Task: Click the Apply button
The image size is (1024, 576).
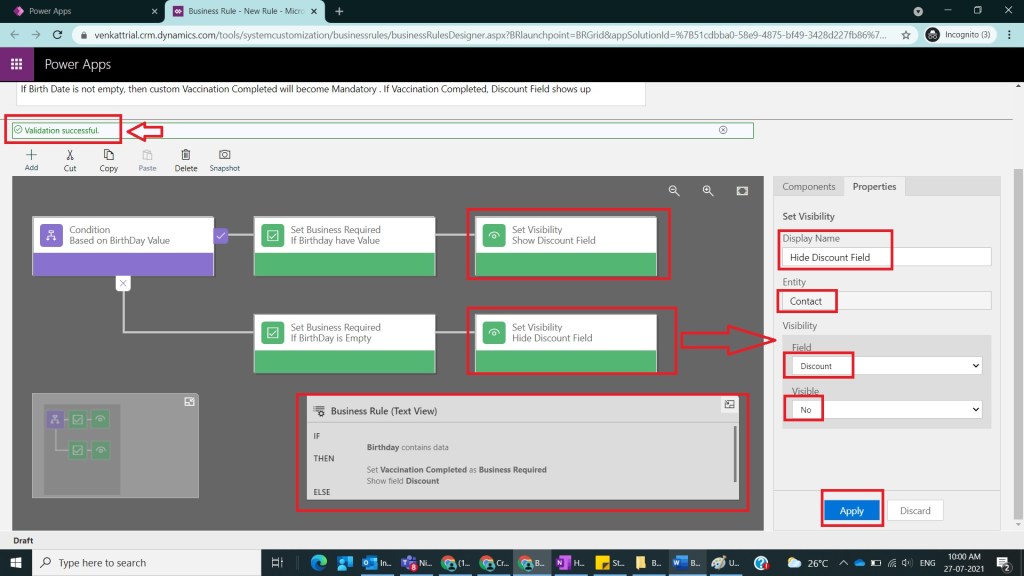Action: (851, 511)
